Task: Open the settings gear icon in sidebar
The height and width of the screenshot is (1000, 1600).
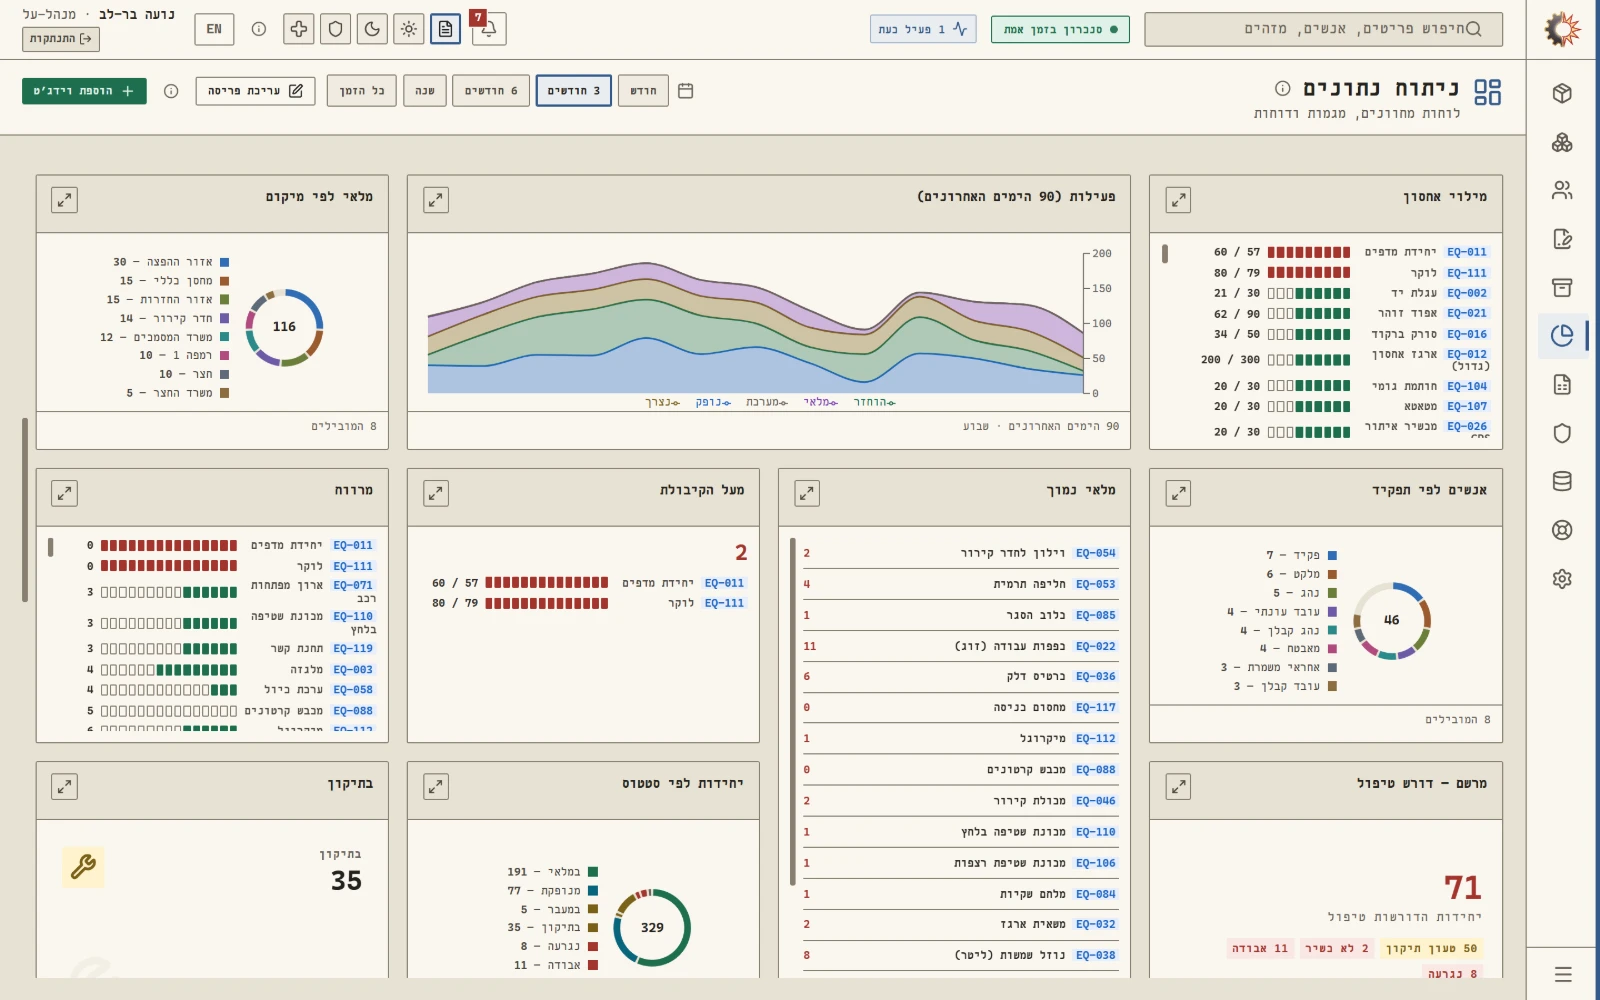Action: click(1562, 578)
